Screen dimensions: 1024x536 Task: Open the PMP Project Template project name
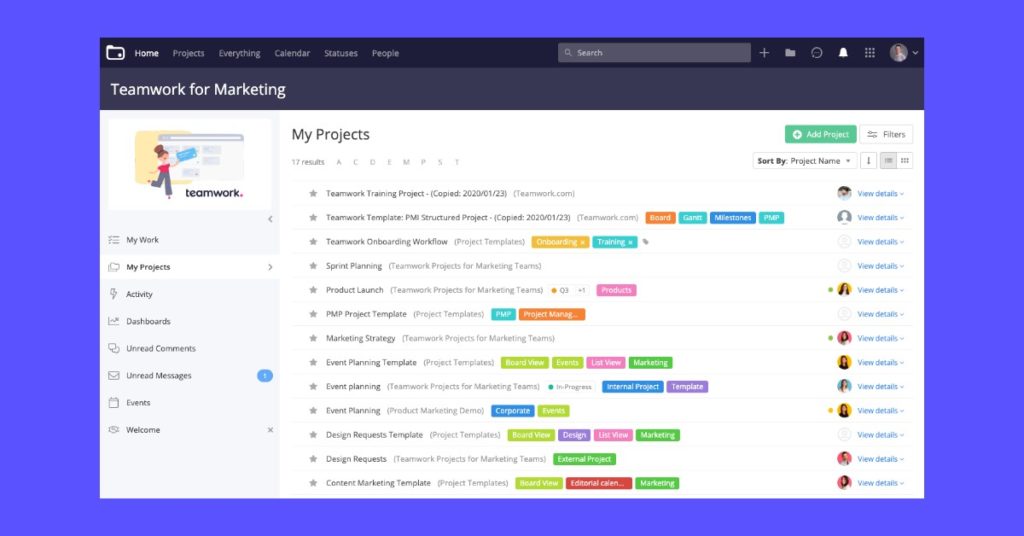[366, 314]
